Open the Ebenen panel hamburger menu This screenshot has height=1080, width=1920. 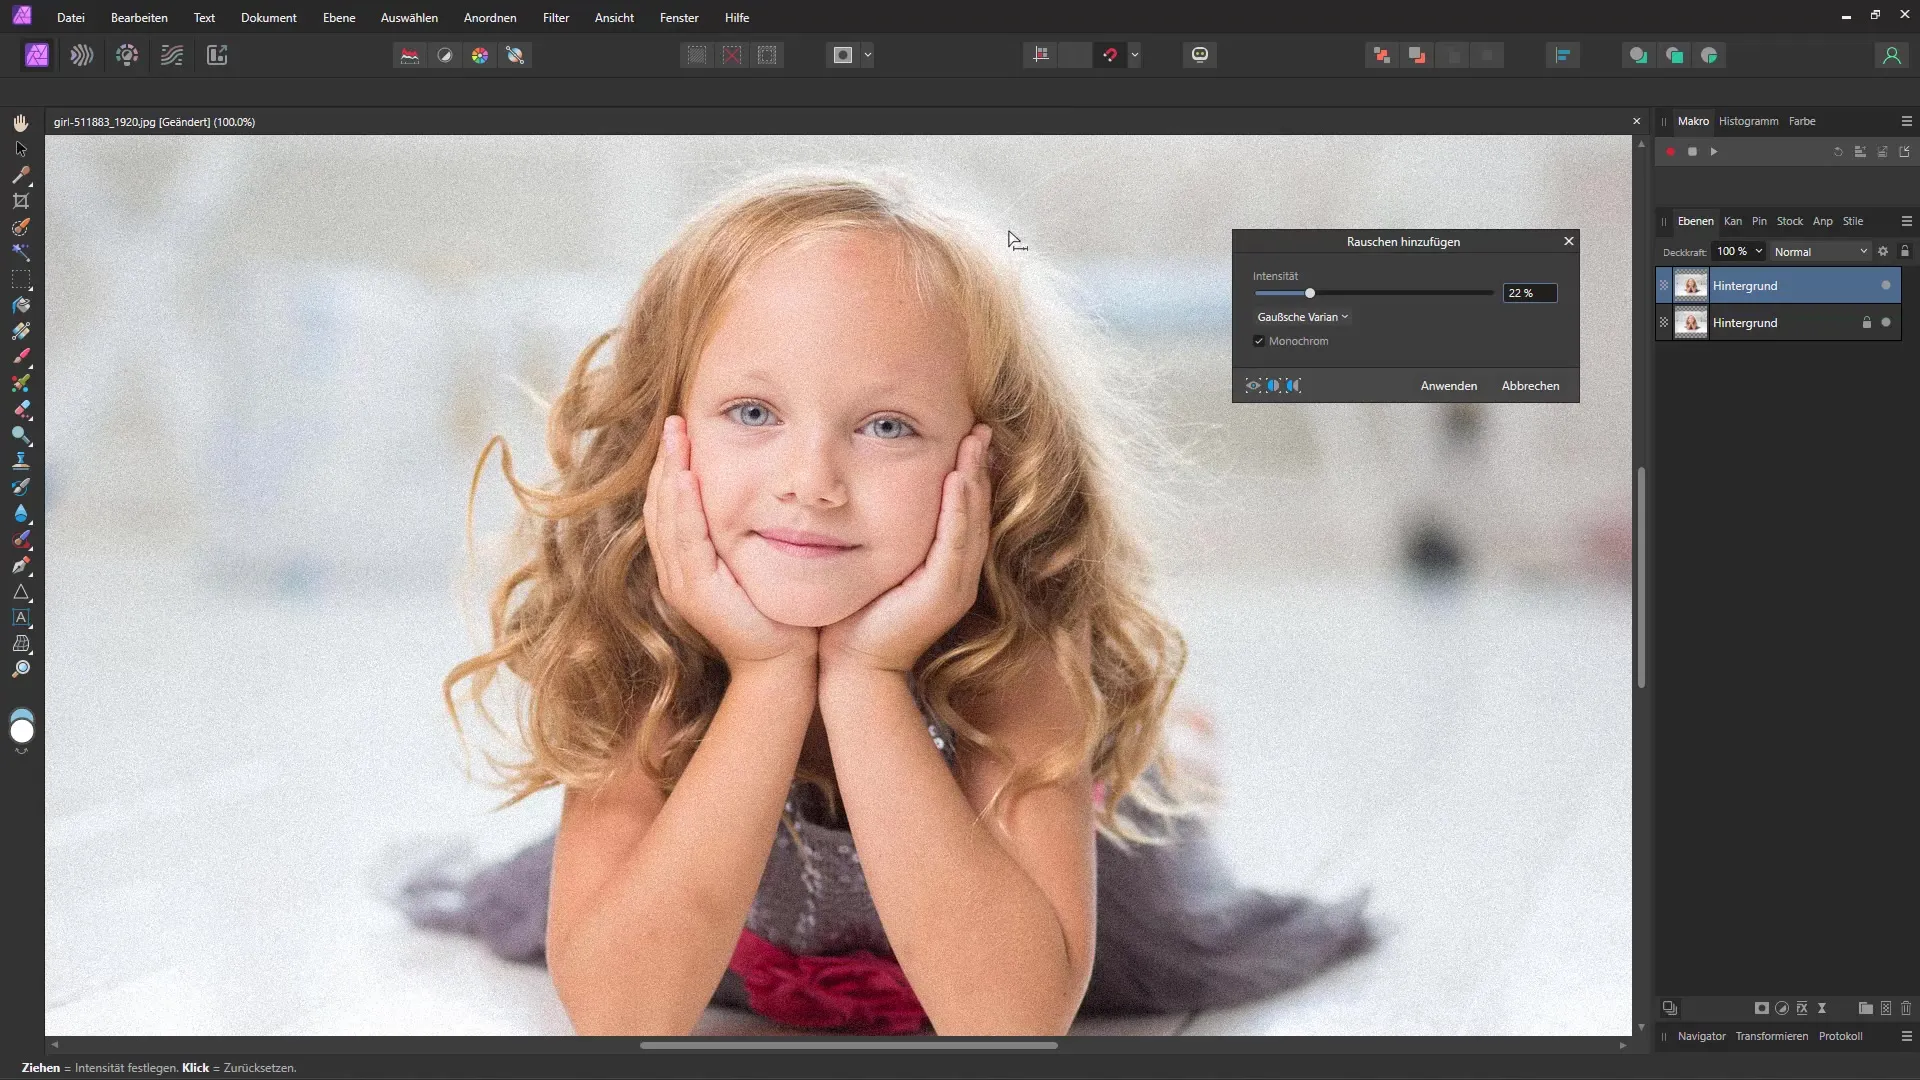click(x=1906, y=221)
